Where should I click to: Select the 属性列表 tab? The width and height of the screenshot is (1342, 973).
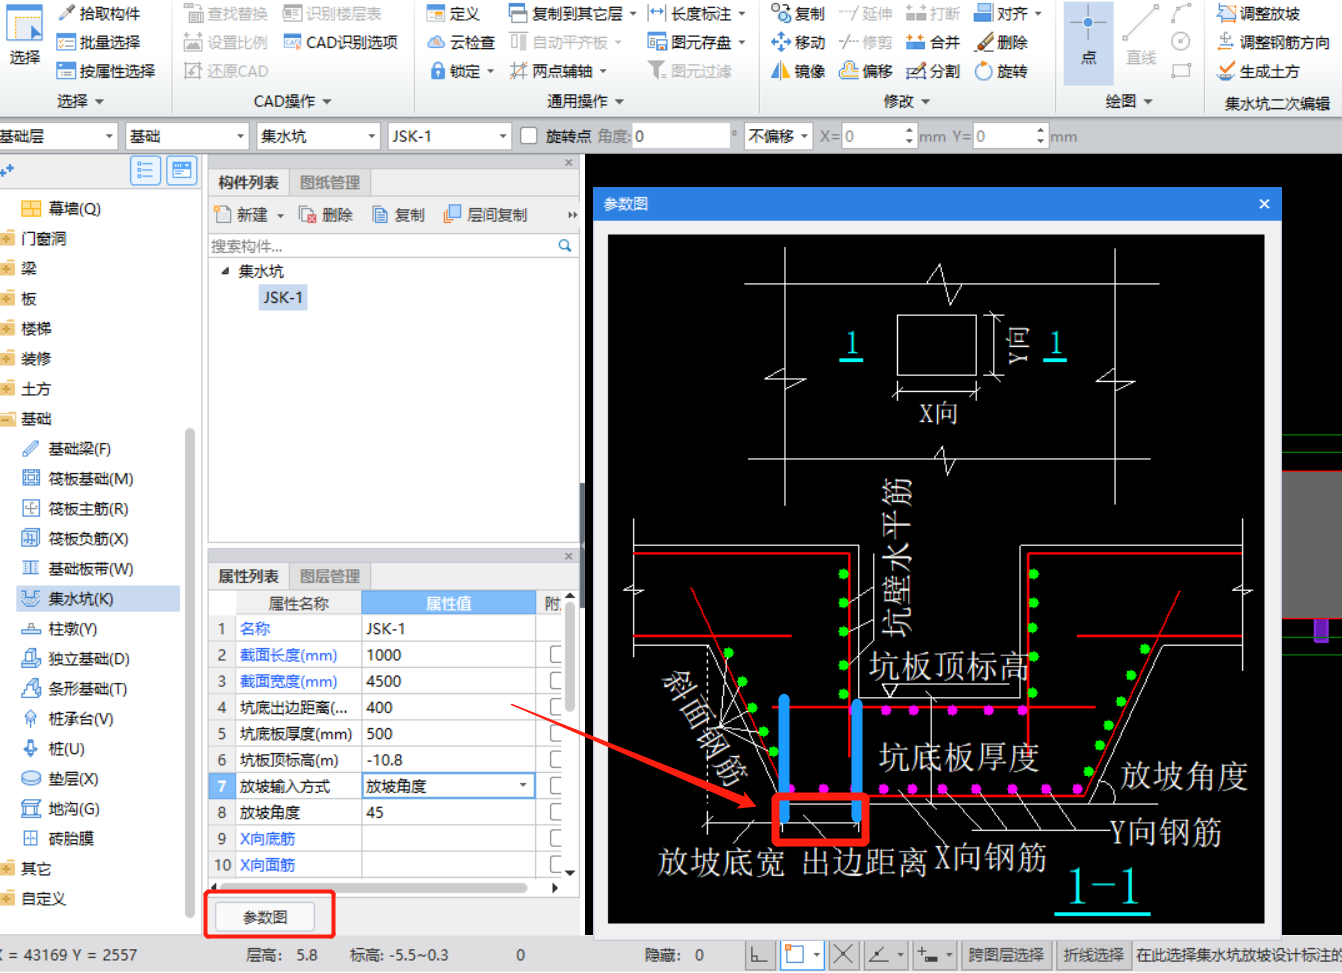tap(249, 576)
